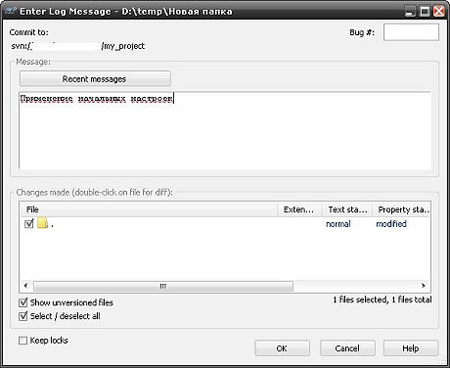
Task: Open the Help button
Action: tap(411, 348)
